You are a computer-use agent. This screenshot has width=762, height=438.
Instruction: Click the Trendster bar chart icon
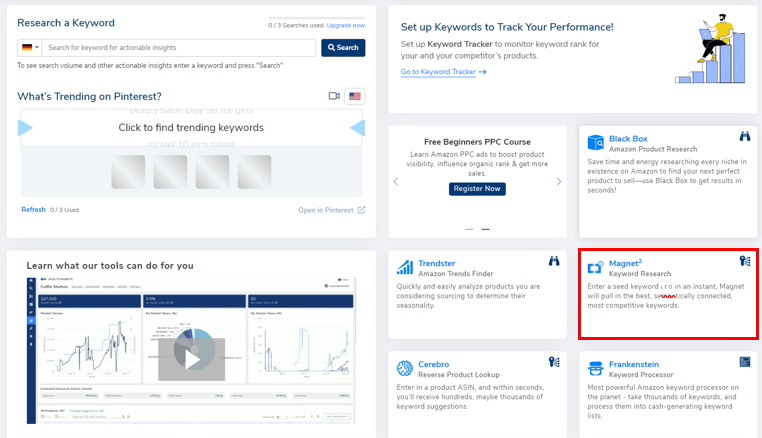[x=405, y=267]
